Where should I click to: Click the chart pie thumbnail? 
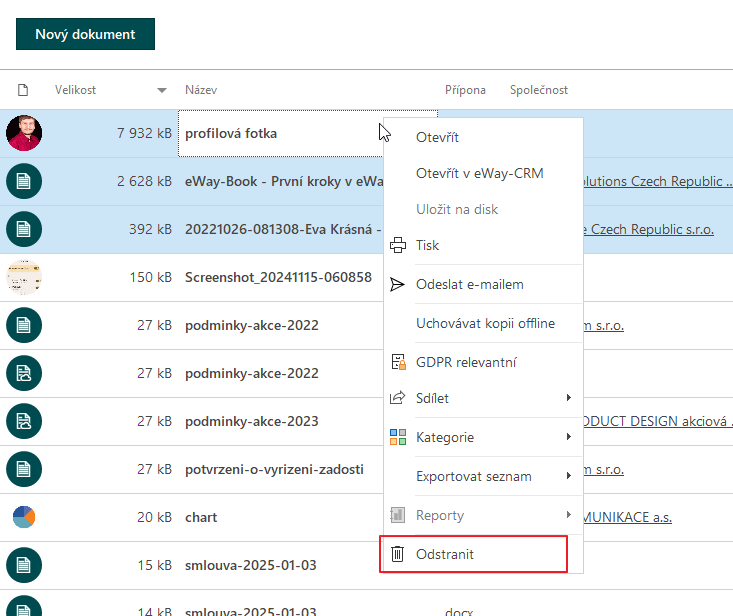click(x=24, y=517)
